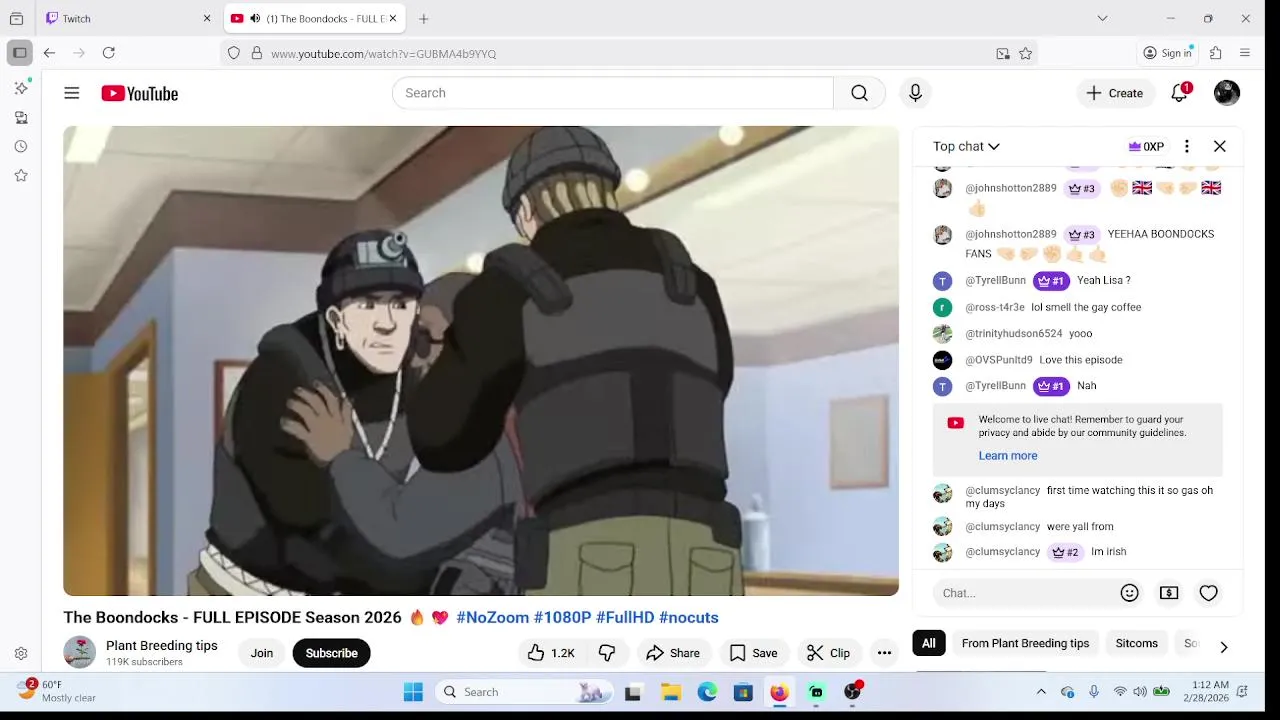Join the Plant Breeding tips channel
1280x720 pixels.
[262, 653]
